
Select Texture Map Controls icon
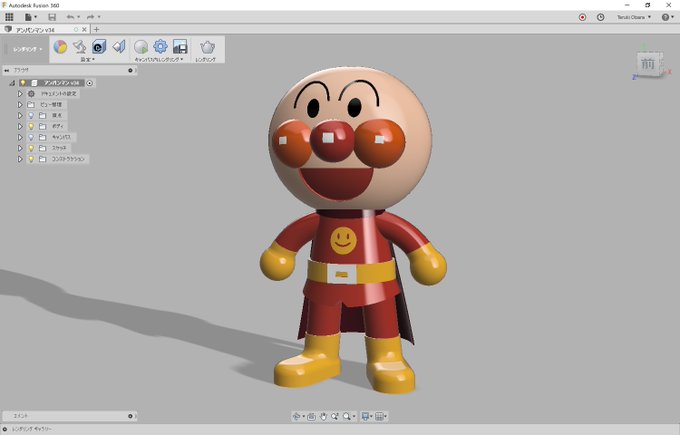(x=118, y=47)
